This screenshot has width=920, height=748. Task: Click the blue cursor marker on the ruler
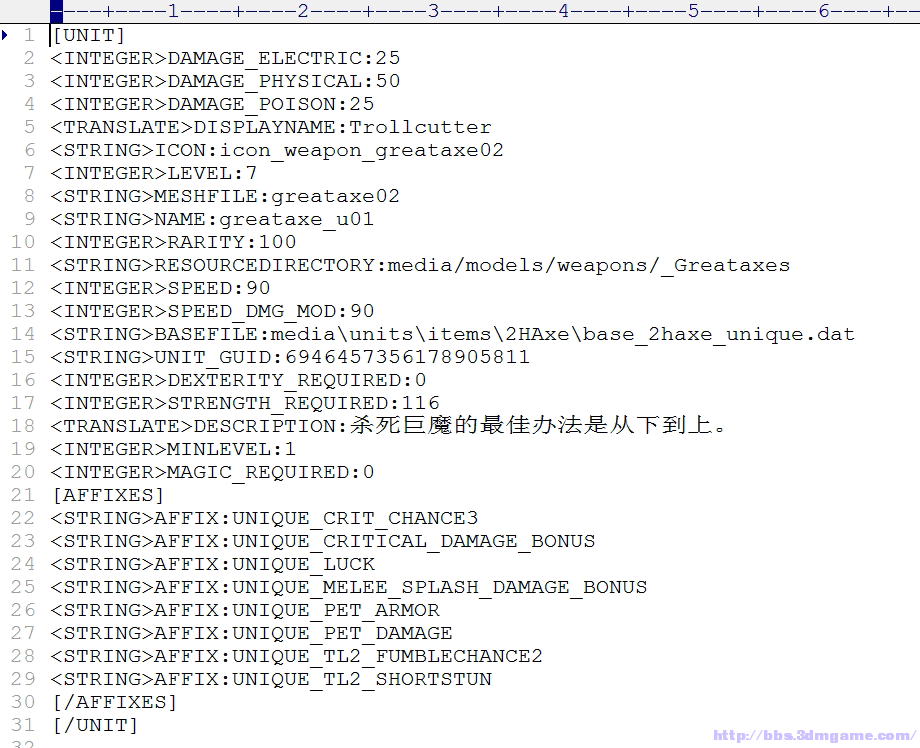(56, 11)
